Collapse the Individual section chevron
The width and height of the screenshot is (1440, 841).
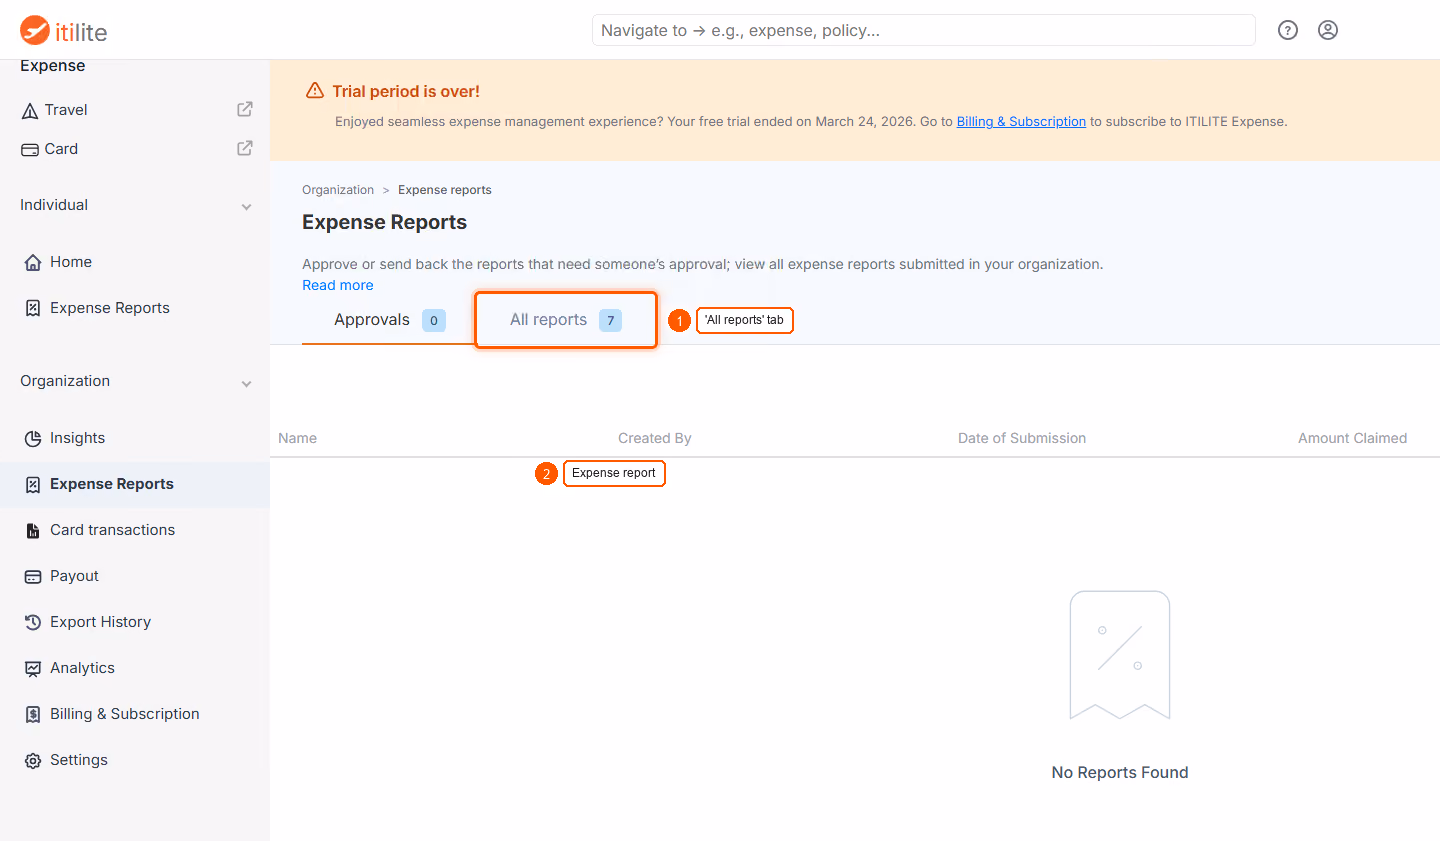coord(246,206)
